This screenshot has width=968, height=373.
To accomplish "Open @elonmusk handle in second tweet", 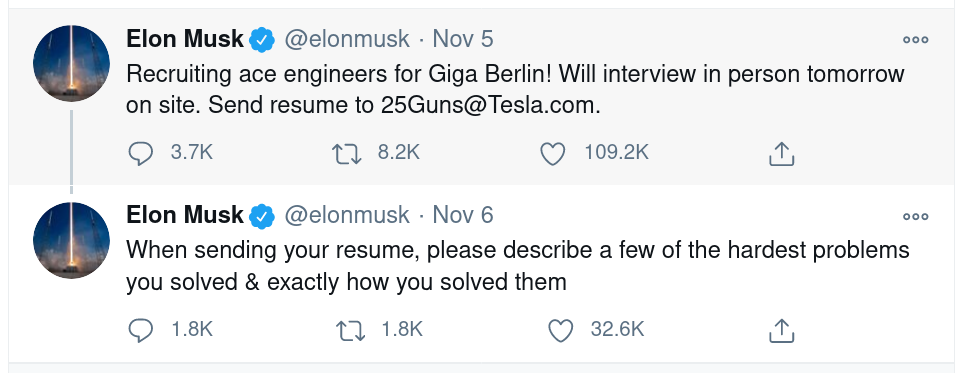I will pyautogui.click(x=346, y=216).
